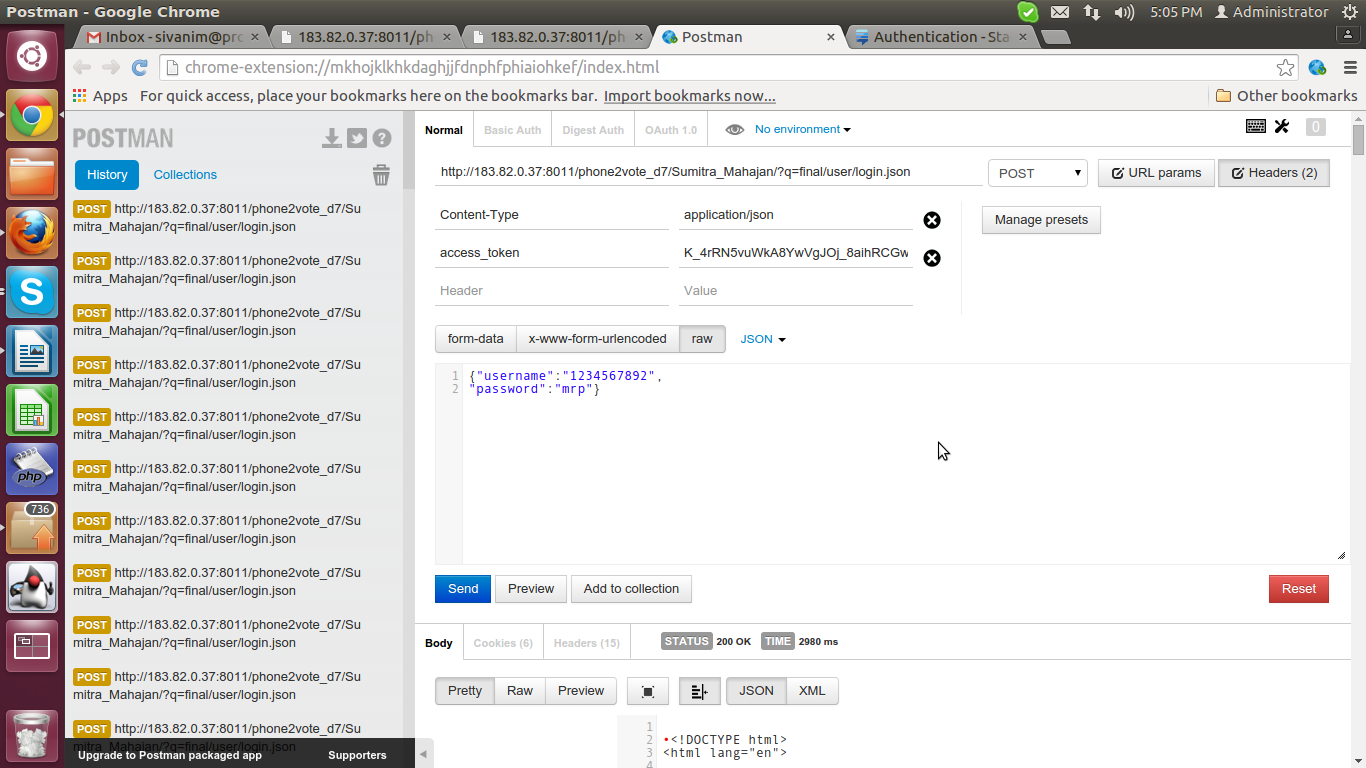
Task: Enable the form-data body mode
Action: click(x=475, y=339)
